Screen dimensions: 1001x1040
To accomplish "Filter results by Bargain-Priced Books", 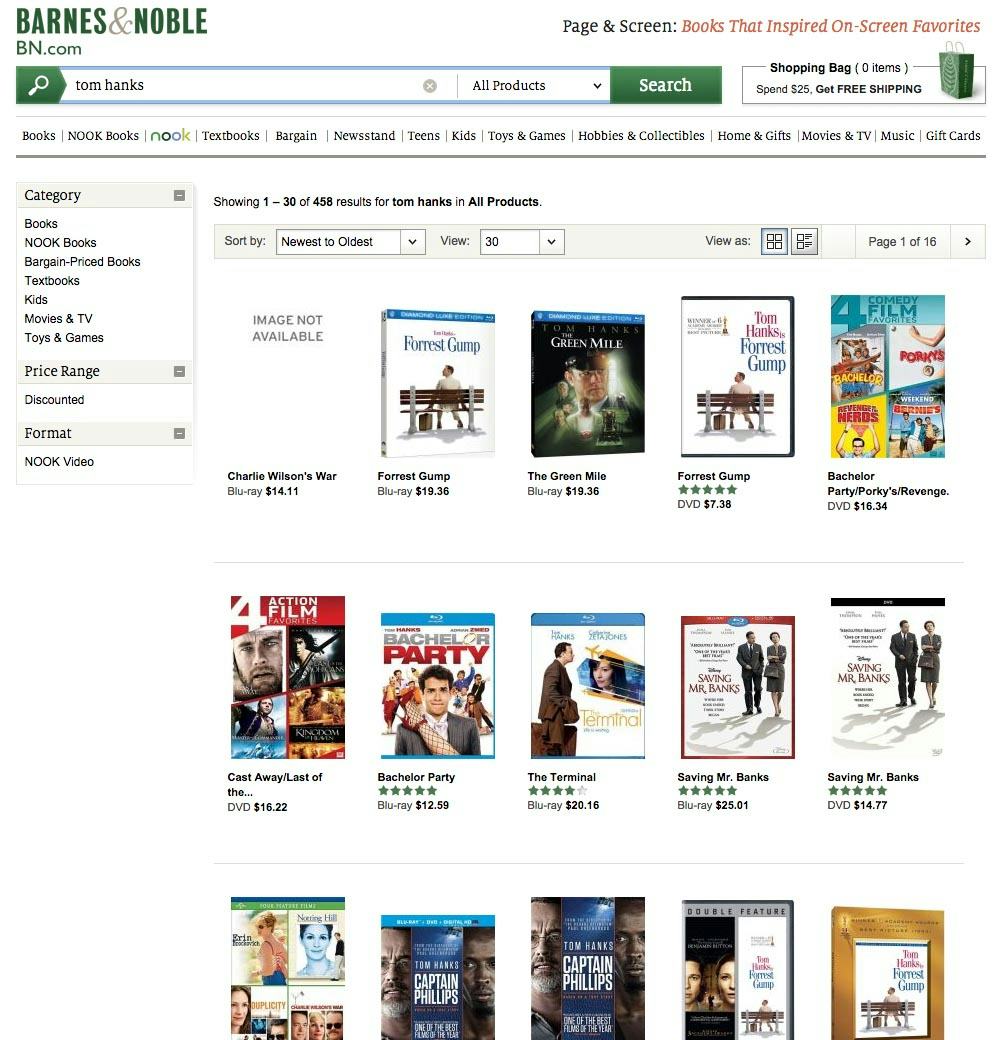I will pyautogui.click(x=82, y=262).
